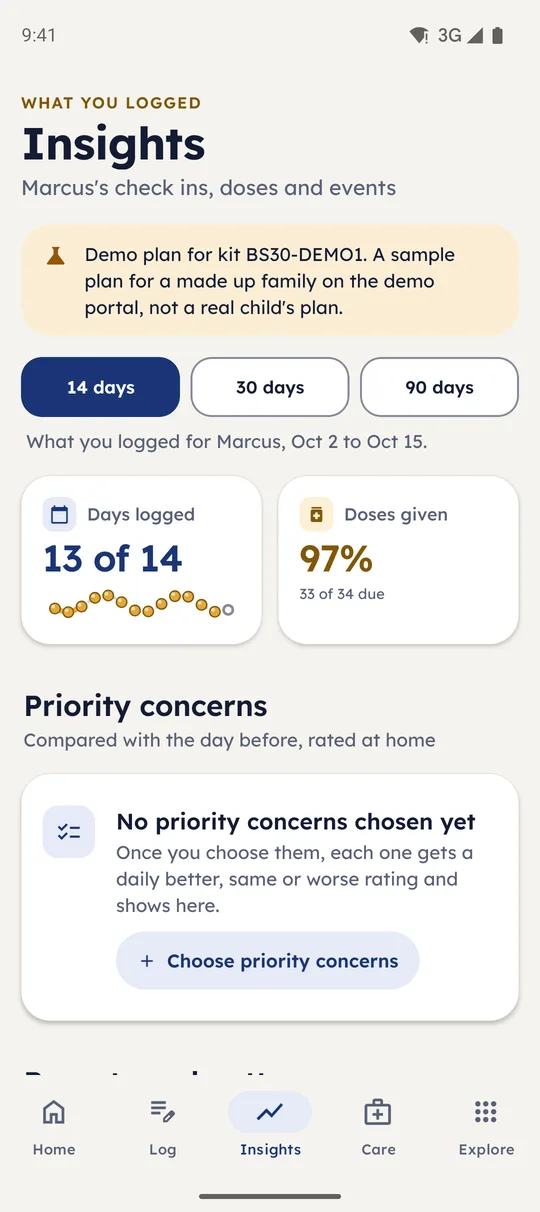Tap the checklist icon in priority concerns card
This screenshot has height=1212, width=540.
[x=69, y=832]
